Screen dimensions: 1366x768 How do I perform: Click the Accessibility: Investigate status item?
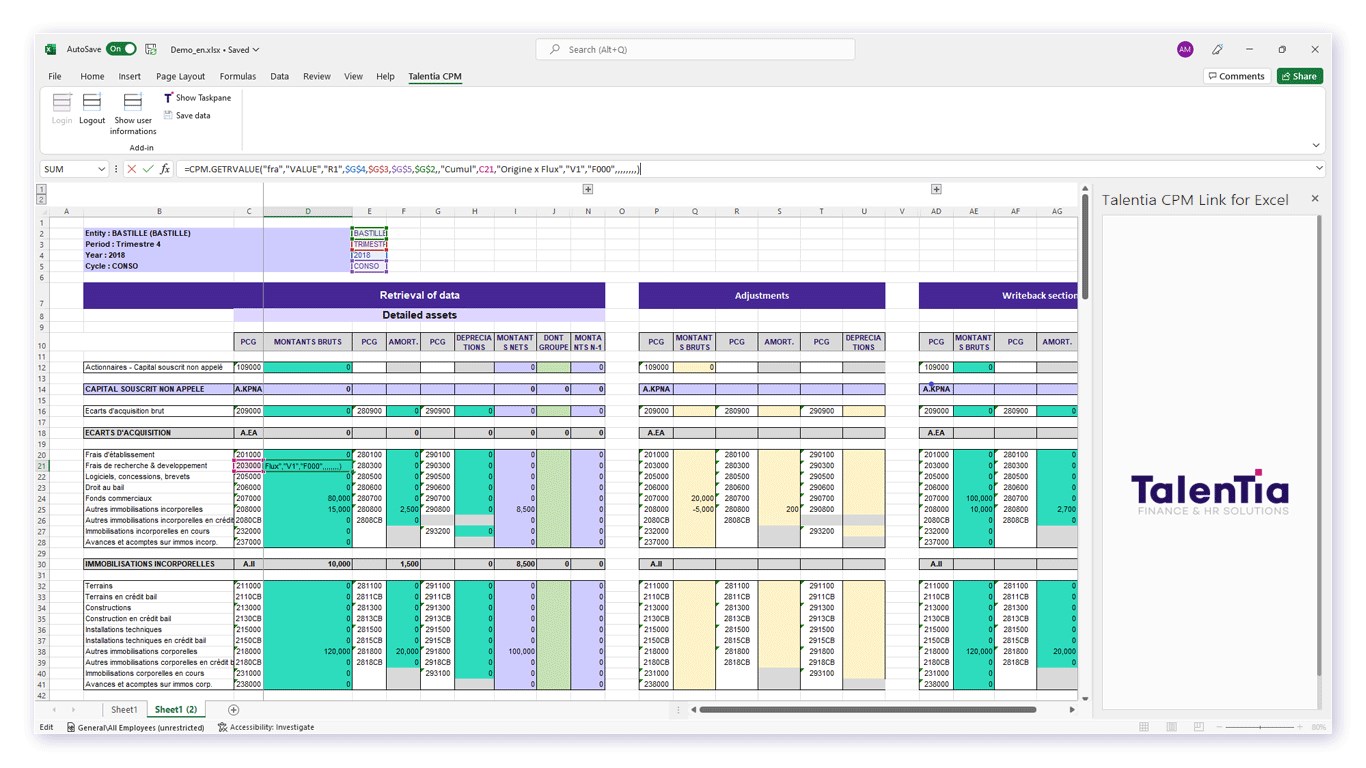tap(266, 727)
